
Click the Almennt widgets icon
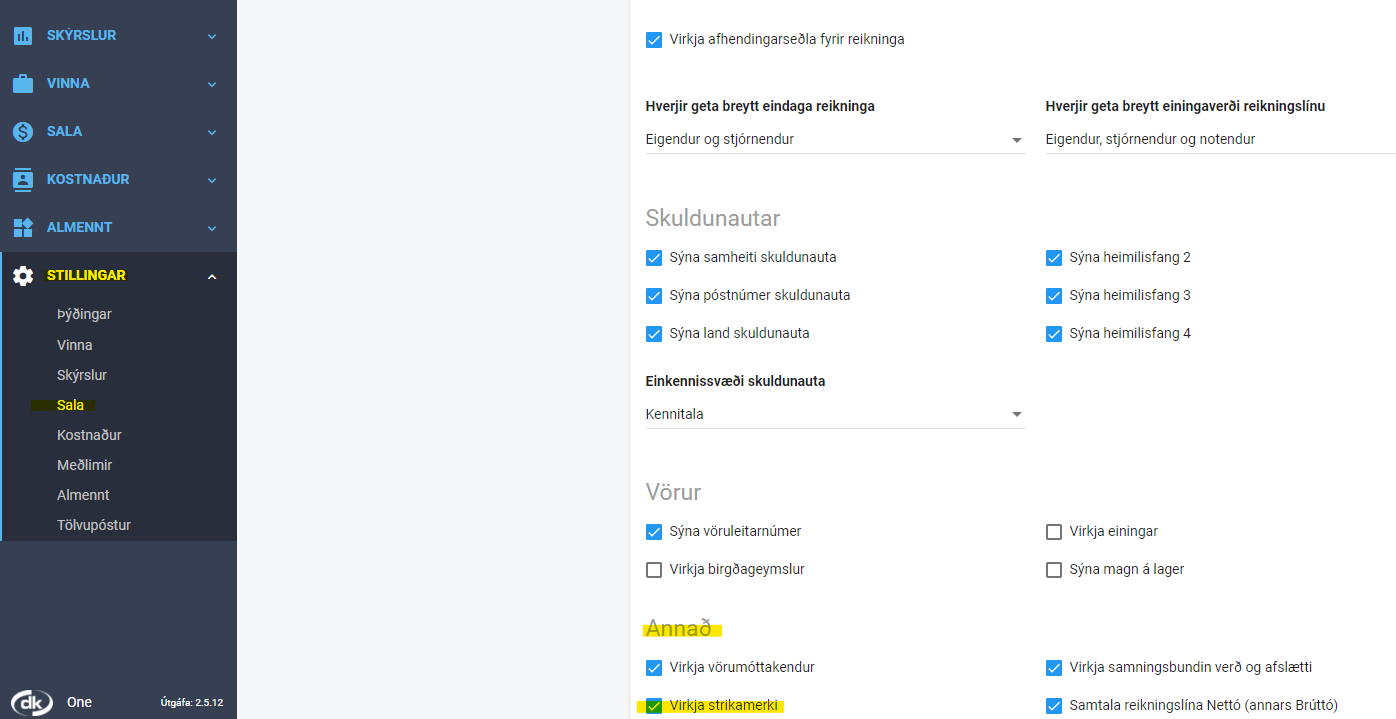click(x=22, y=228)
